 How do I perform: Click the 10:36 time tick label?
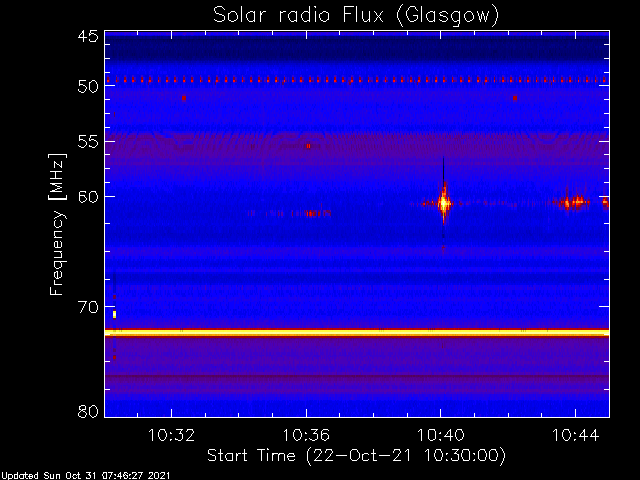[306, 435]
